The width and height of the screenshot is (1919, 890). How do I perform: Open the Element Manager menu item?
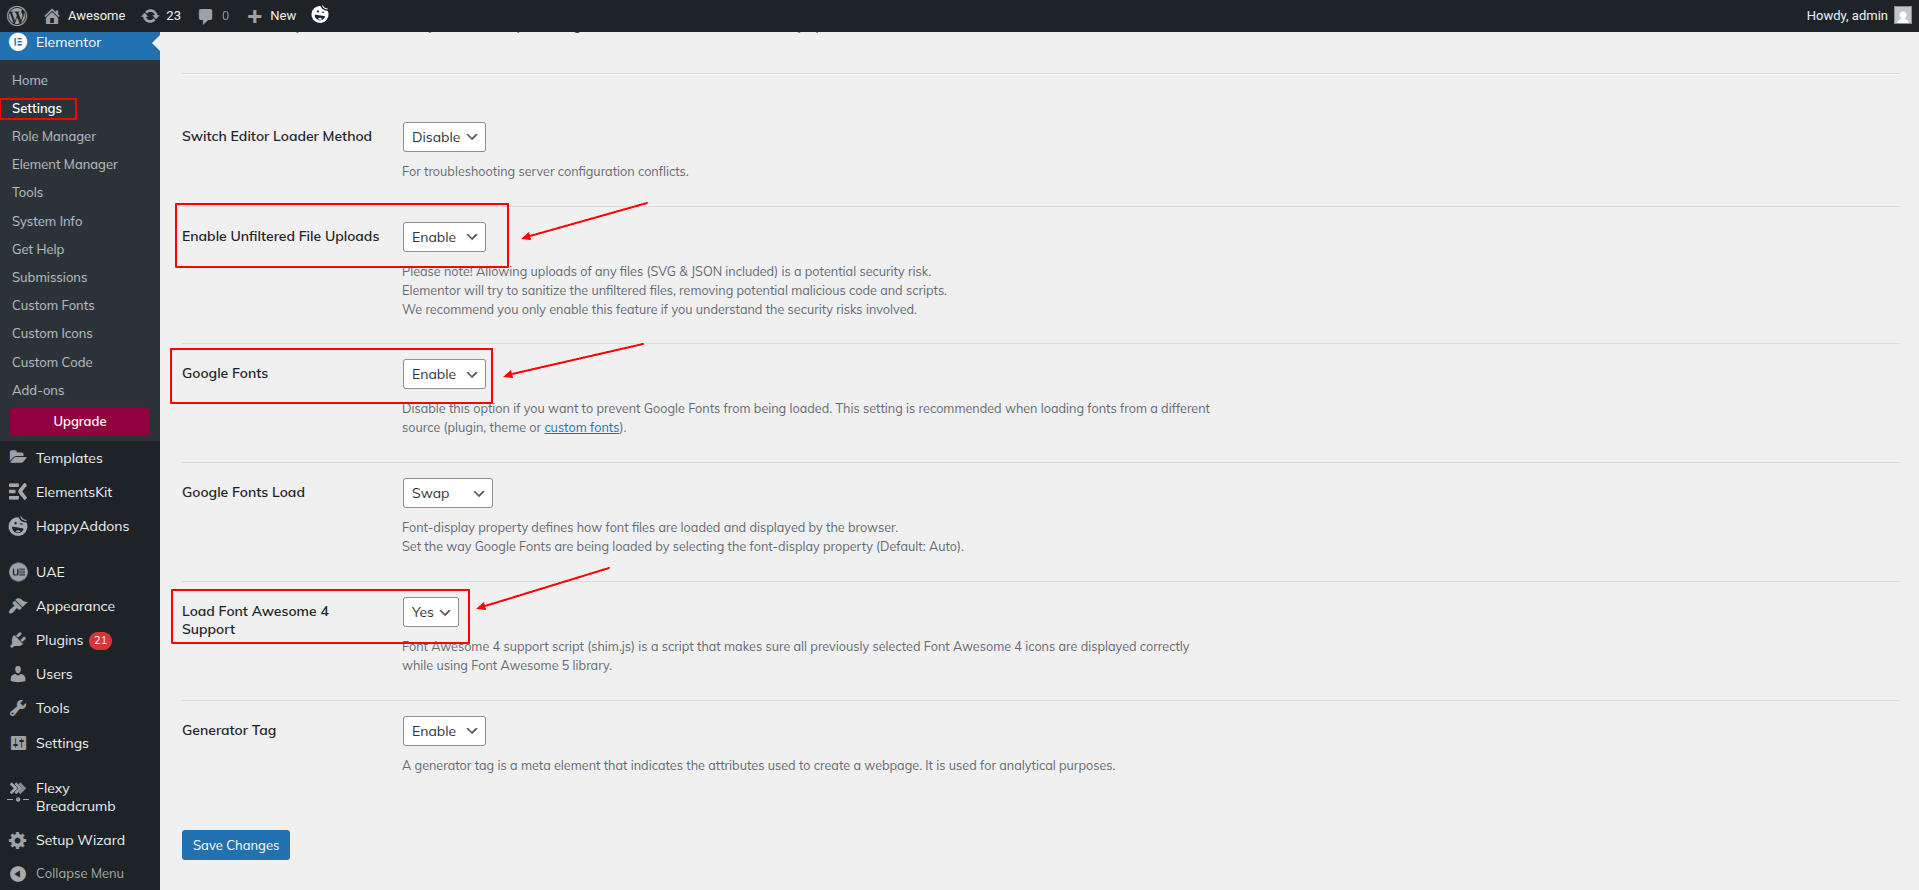(65, 164)
